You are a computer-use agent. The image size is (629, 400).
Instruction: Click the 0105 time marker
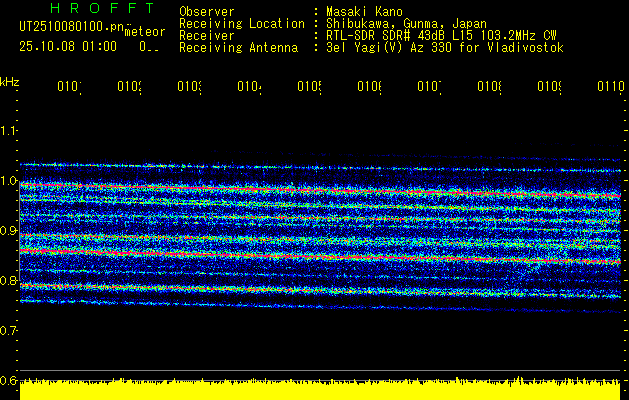coord(310,86)
